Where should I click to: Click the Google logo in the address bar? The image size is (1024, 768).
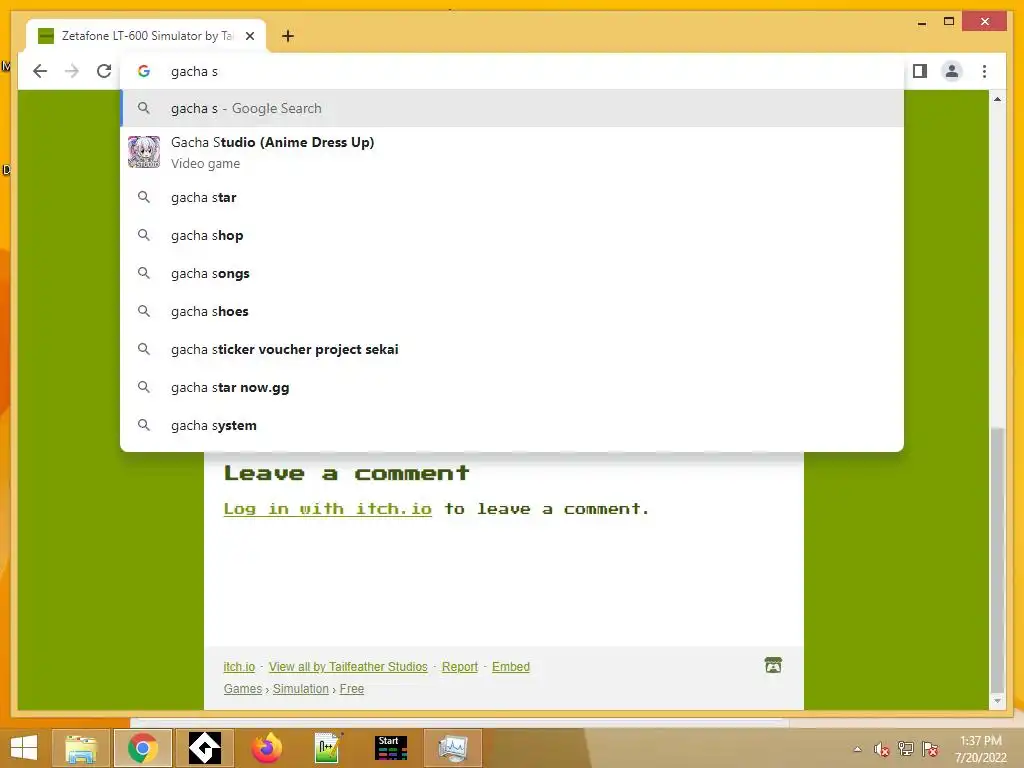pos(144,71)
